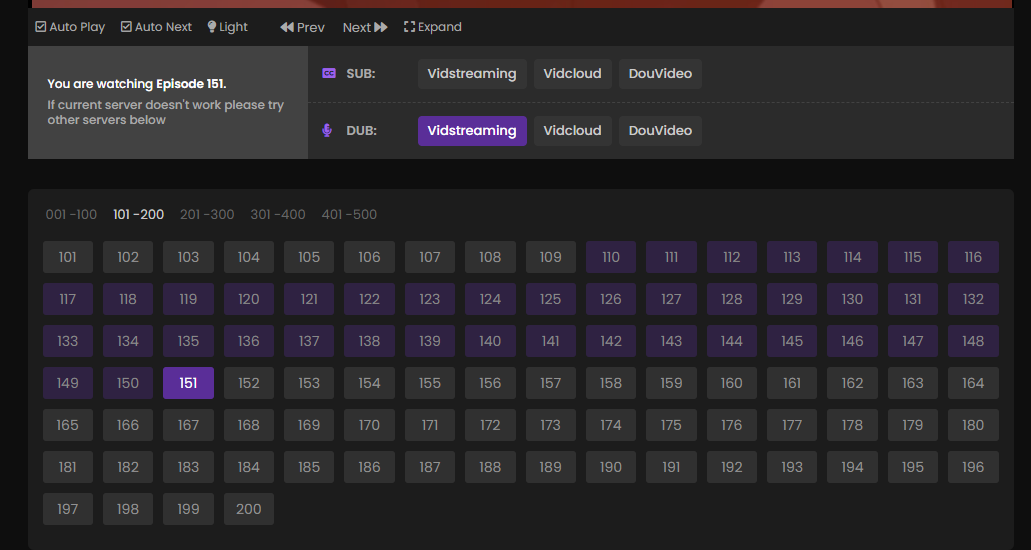
Task: Open episode 175
Action: (671, 425)
